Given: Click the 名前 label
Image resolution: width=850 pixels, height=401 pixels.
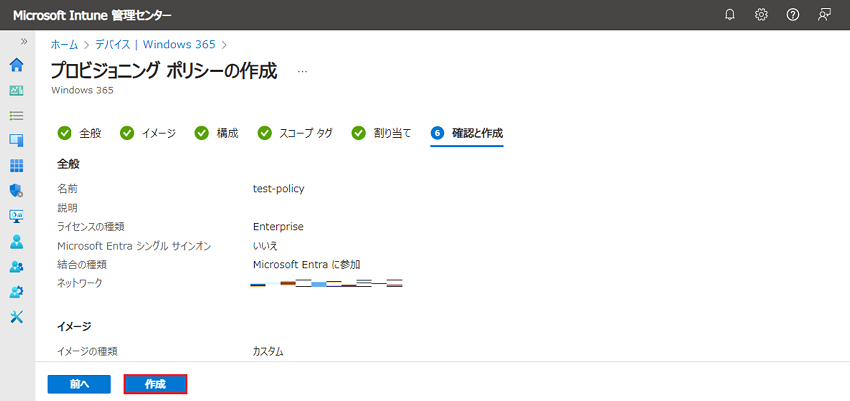Looking at the screenshot, I should (68, 189).
